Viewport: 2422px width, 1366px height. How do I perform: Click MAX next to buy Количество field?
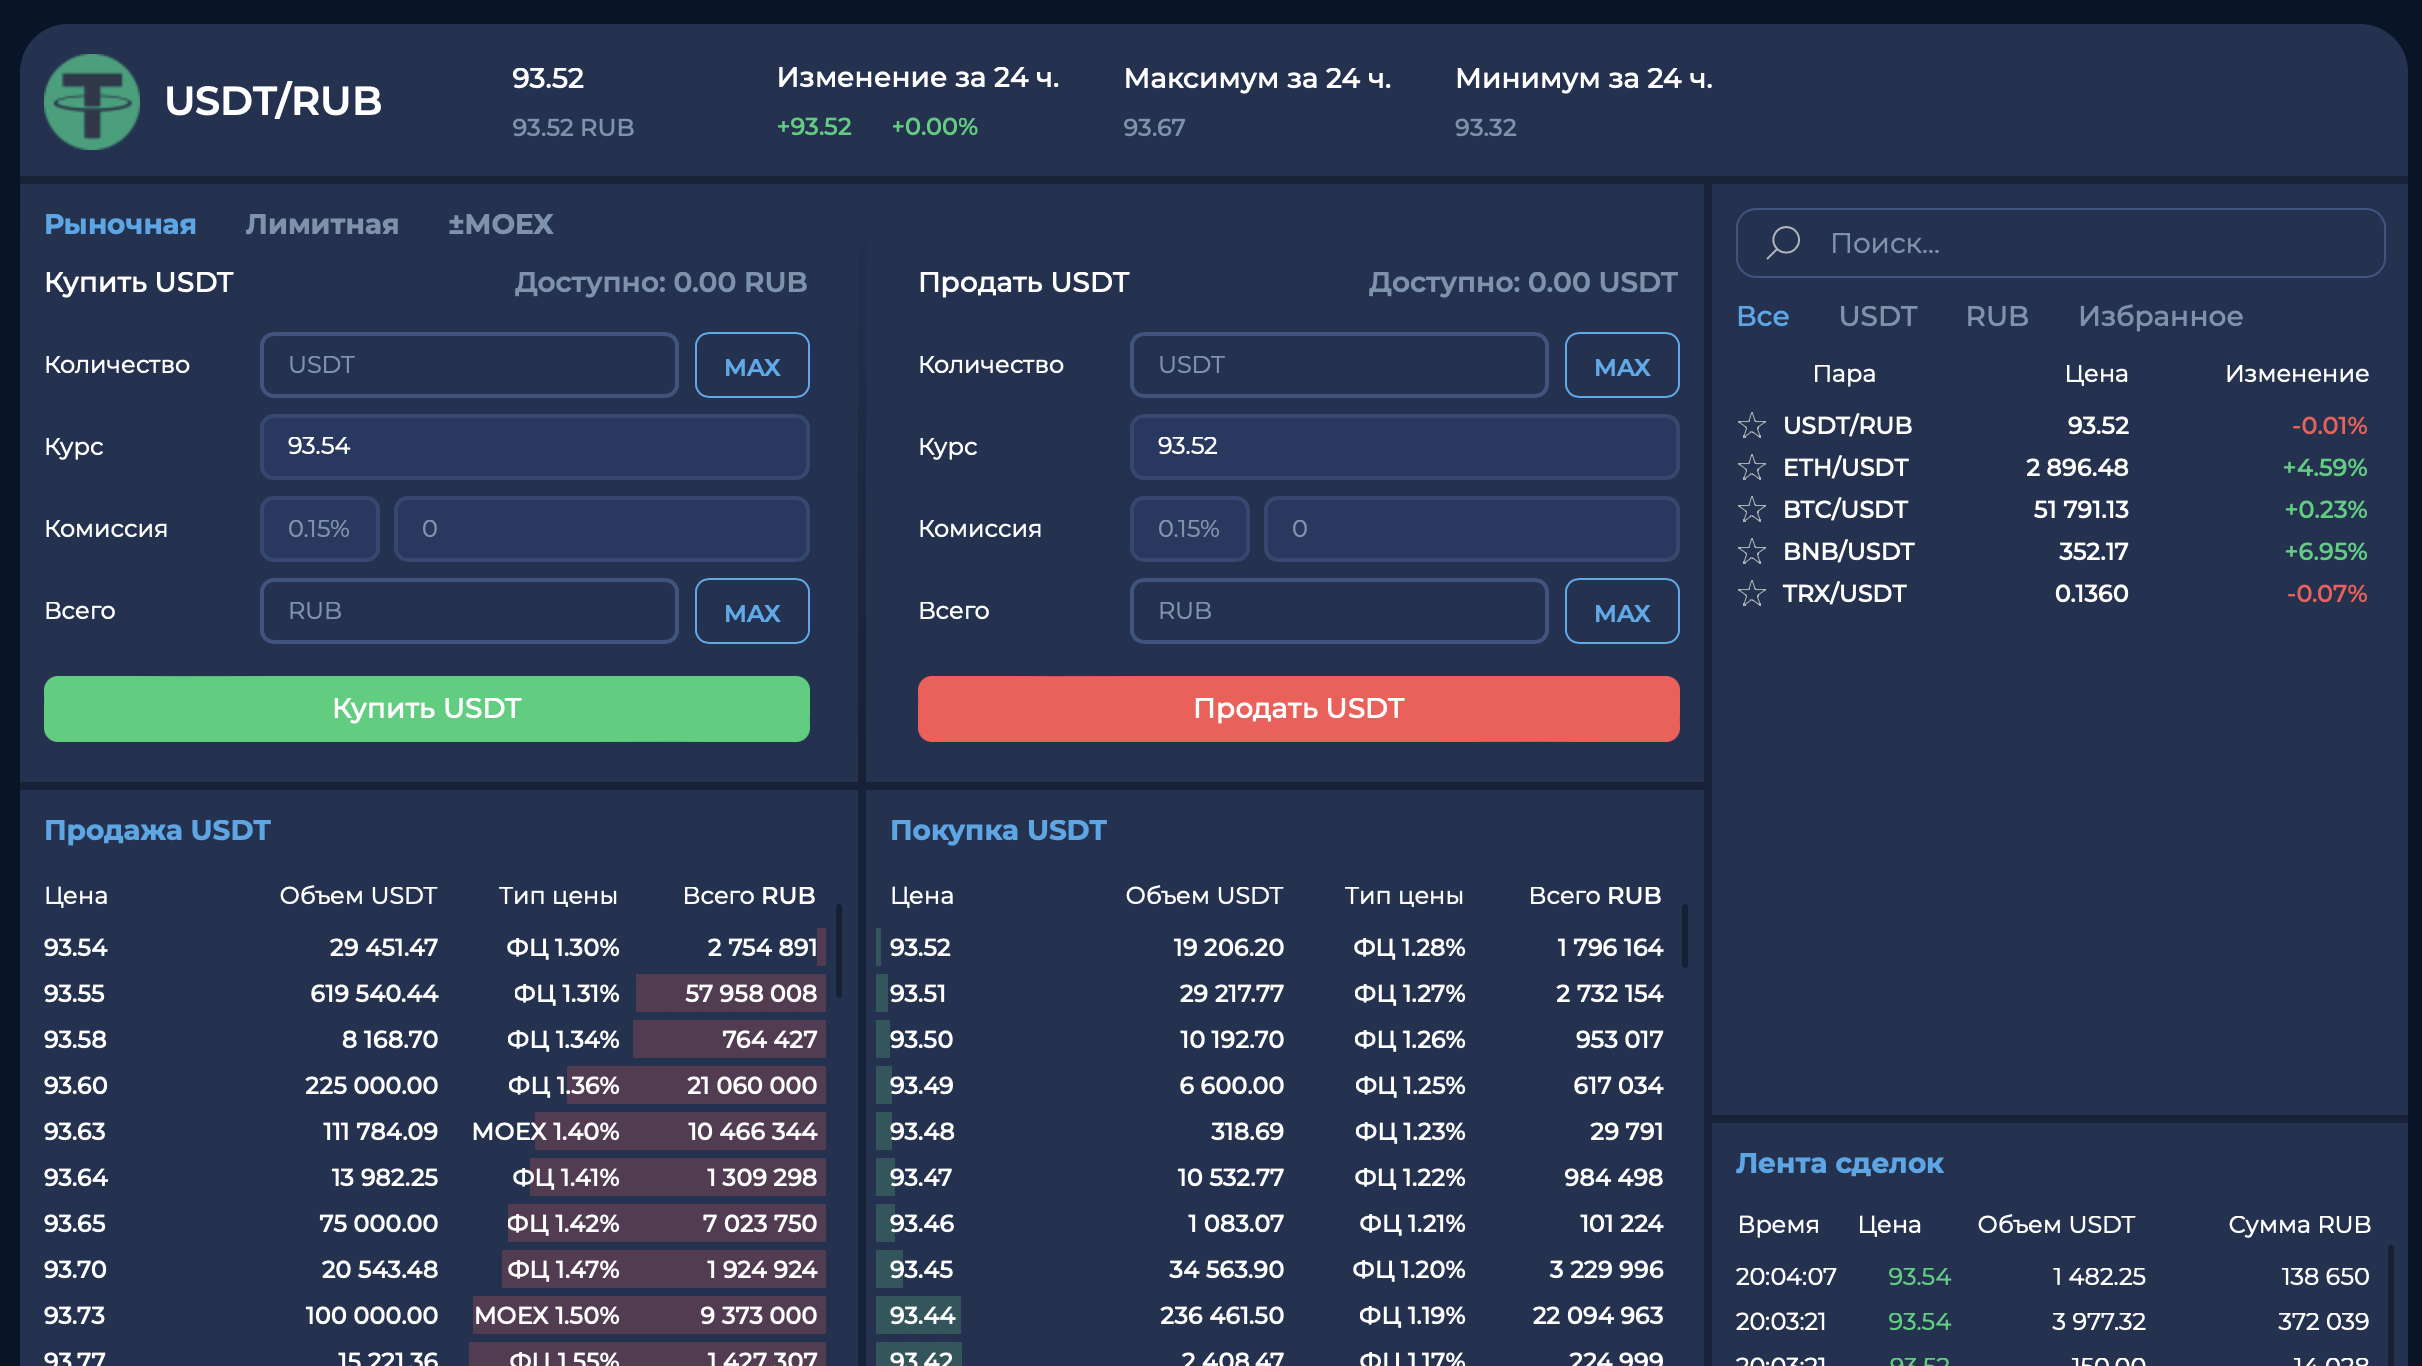coord(752,365)
